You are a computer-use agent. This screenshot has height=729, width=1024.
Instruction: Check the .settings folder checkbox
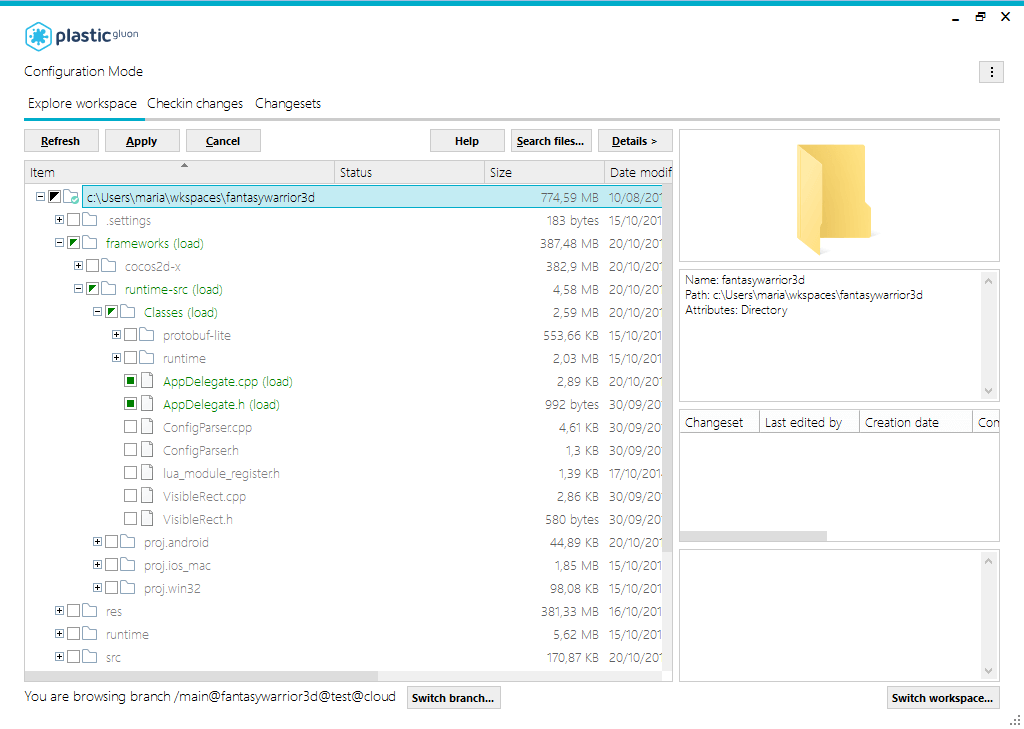pyautogui.click(x=73, y=220)
